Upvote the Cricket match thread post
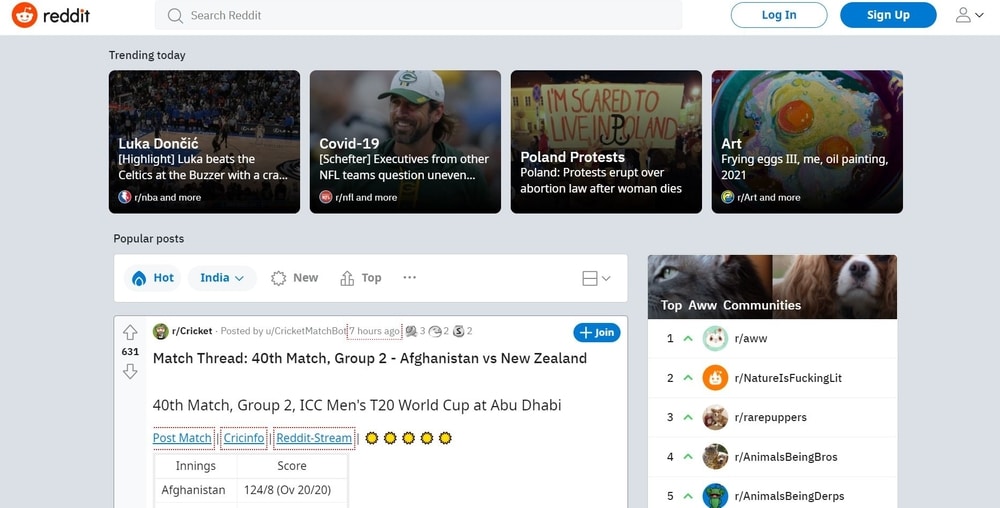 [130, 332]
